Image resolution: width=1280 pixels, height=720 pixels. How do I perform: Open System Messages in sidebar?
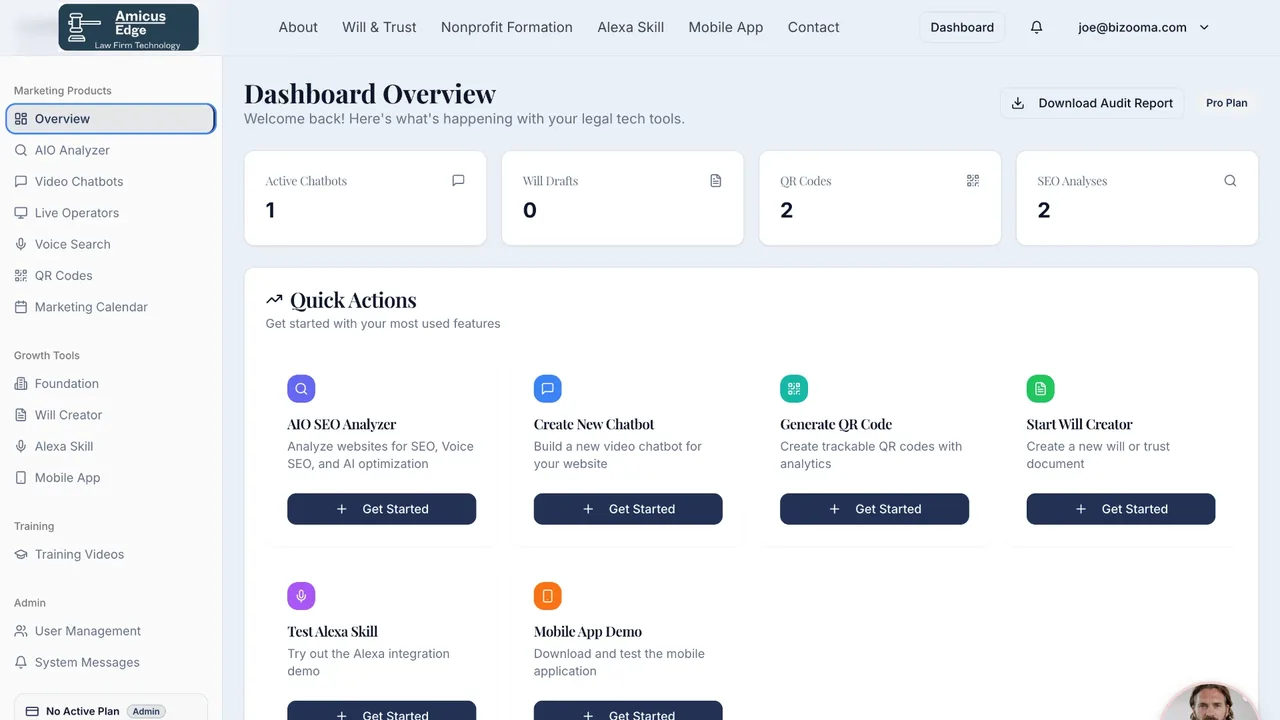click(x=111, y=662)
